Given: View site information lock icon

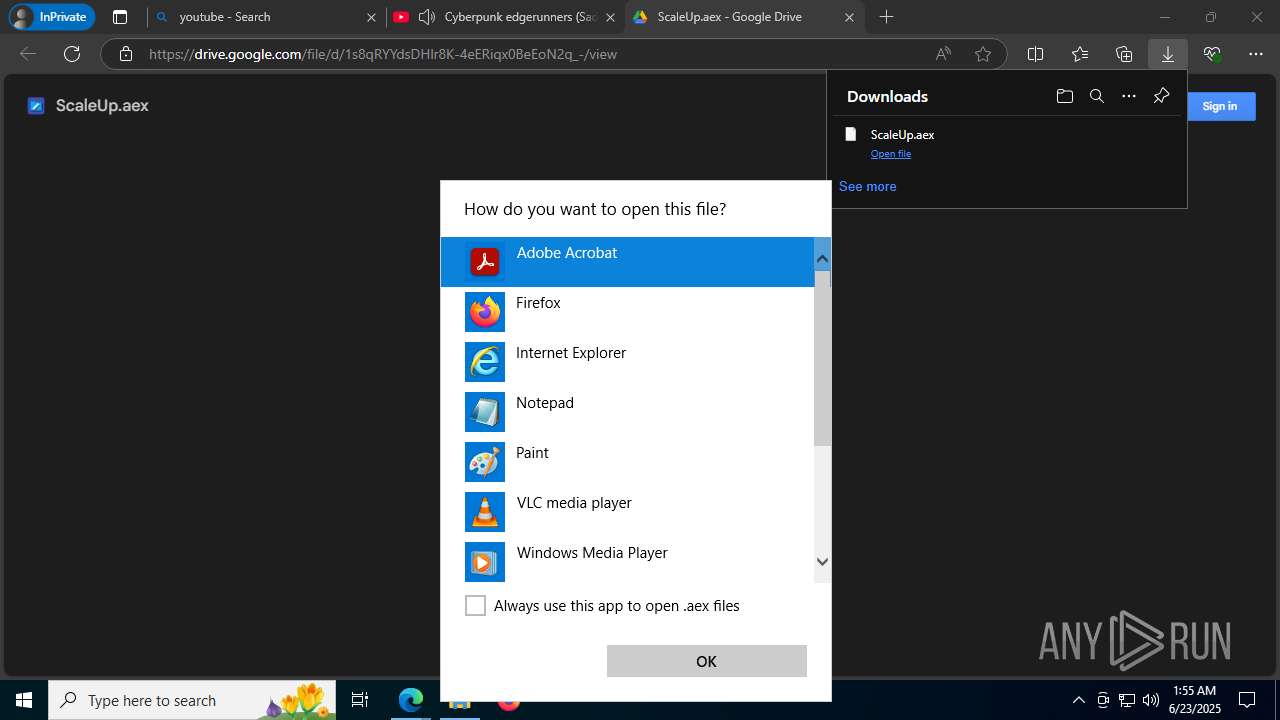Looking at the screenshot, I should pyautogui.click(x=126, y=54).
